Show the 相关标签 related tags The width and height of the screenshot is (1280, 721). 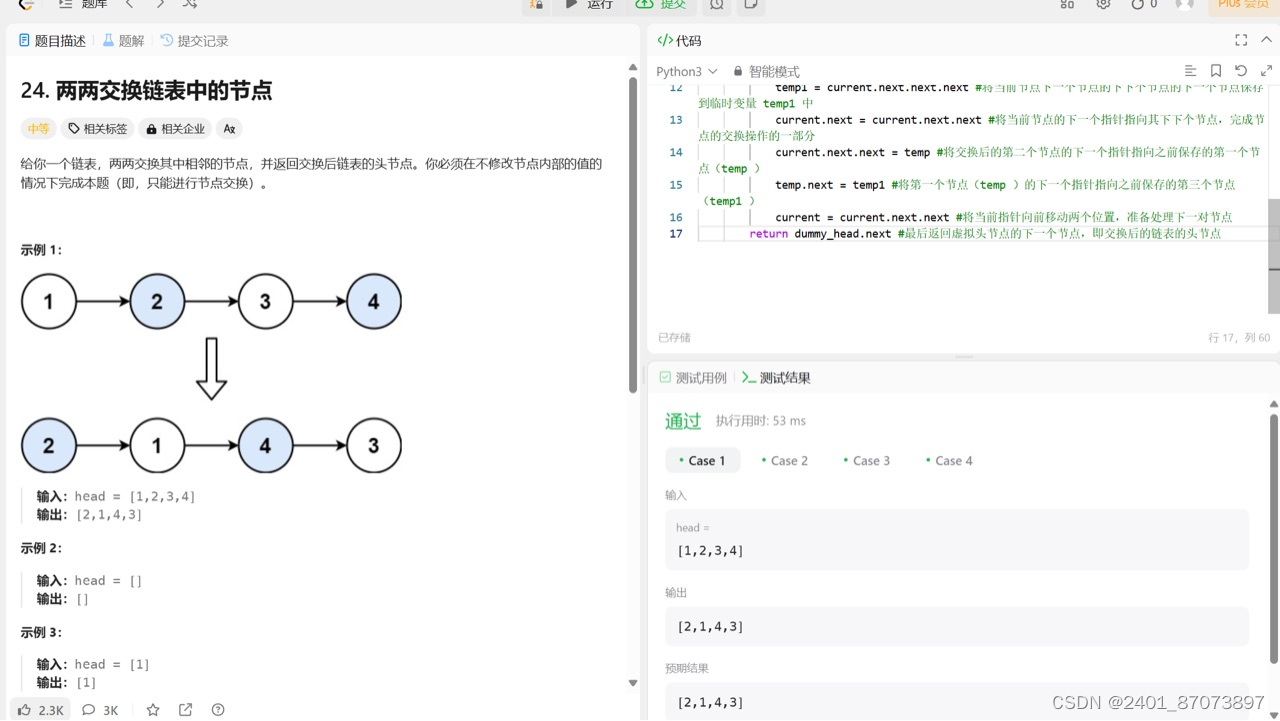coord(97,128)
